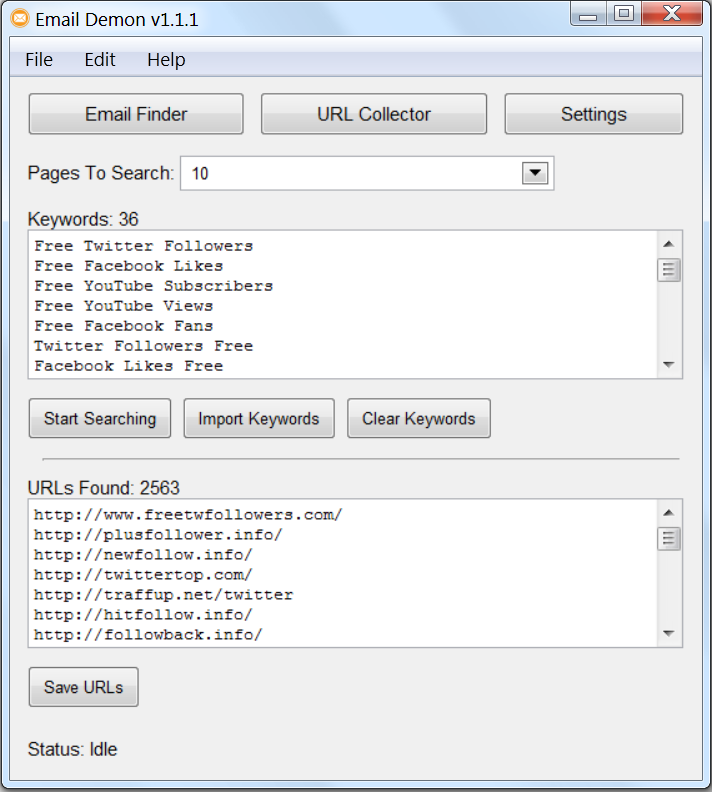Click the keywords list scroll down arrow
712x792 pixels.
tap(669, 364)
